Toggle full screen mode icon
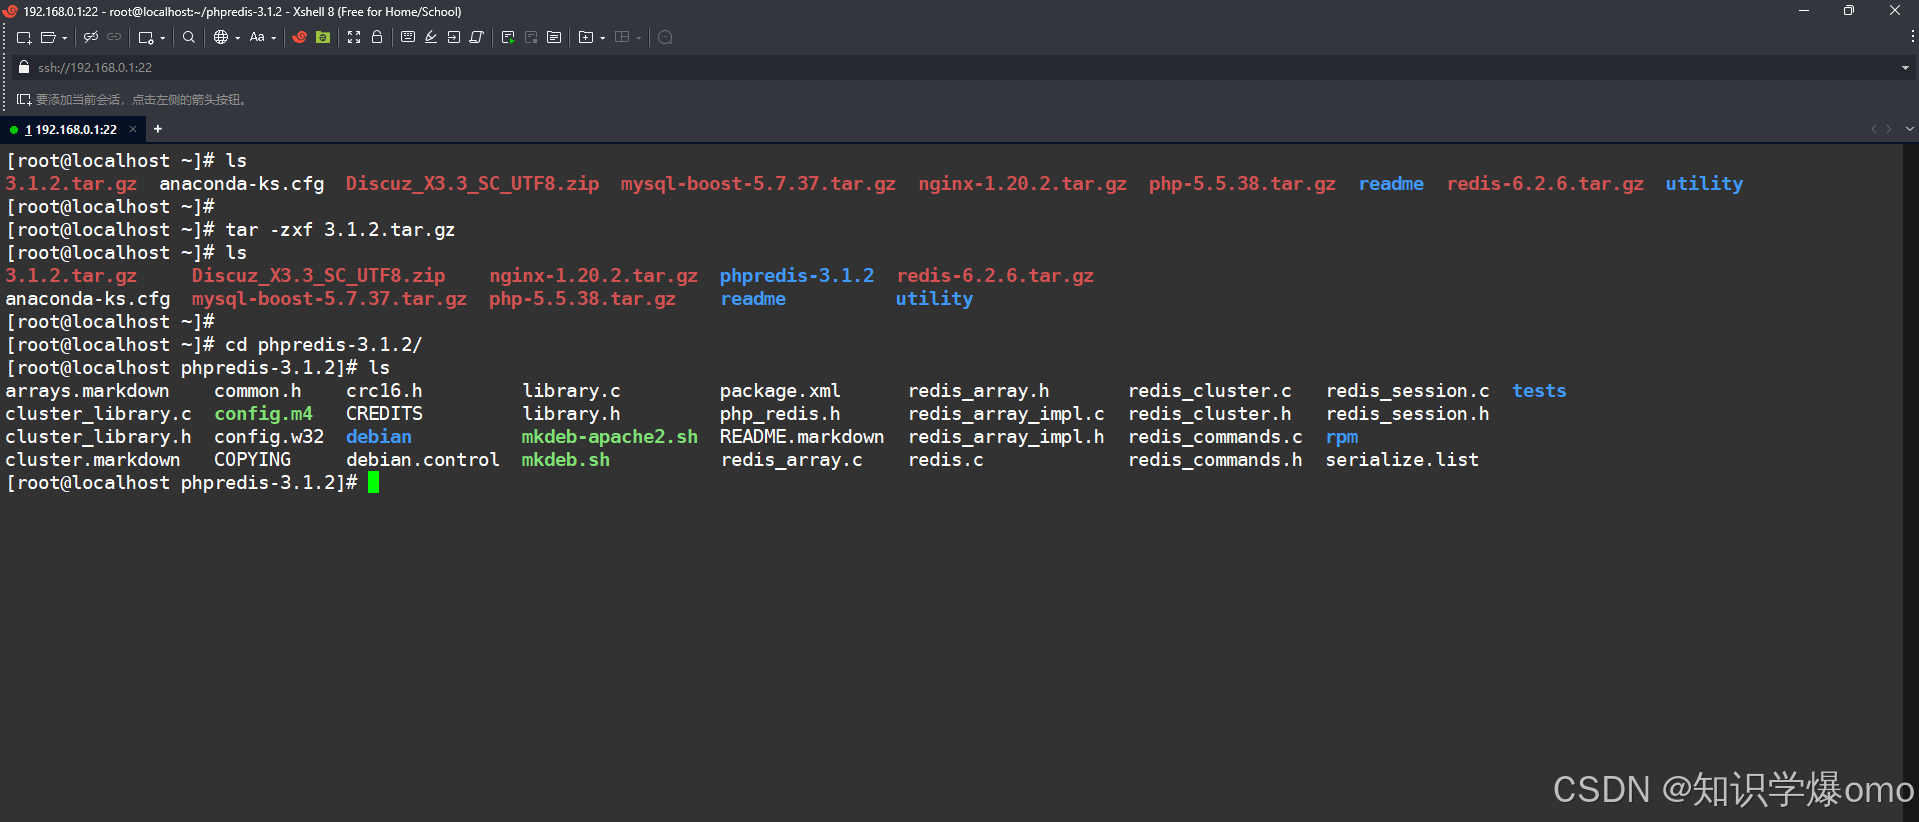This screenshot has height=822, width=1919. (354, 37)
